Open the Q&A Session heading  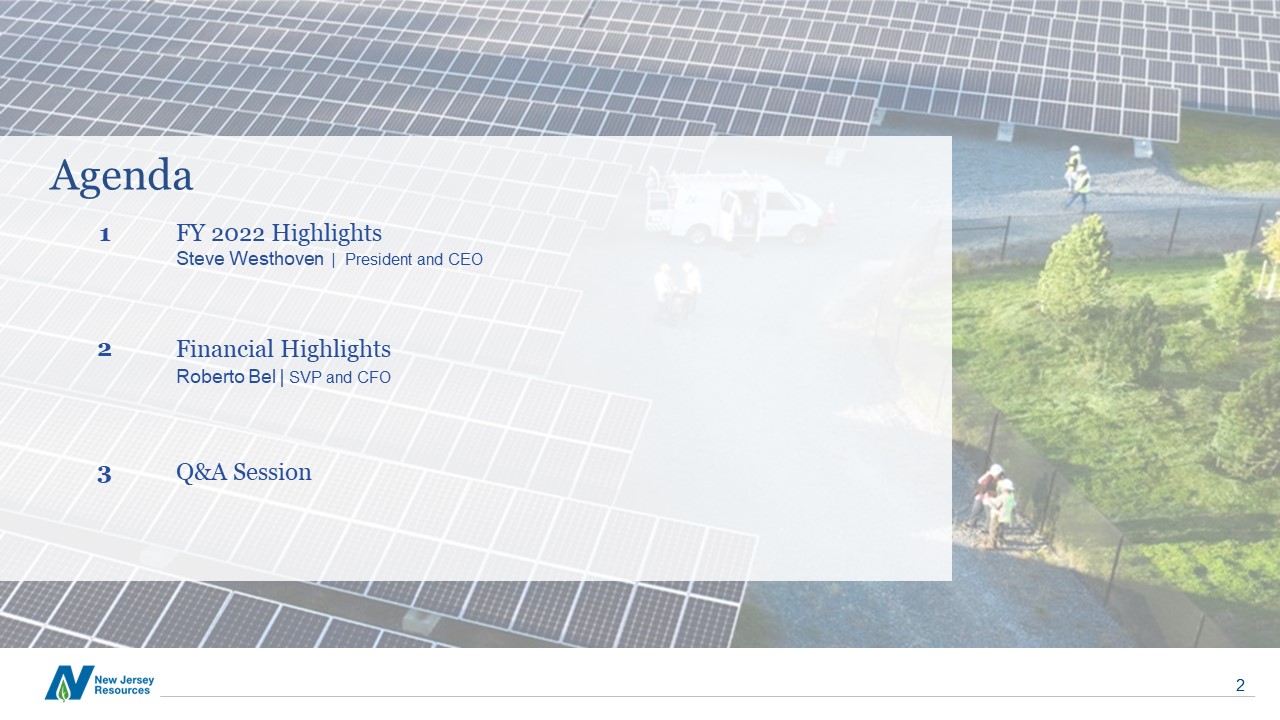(x=244, y=472)
